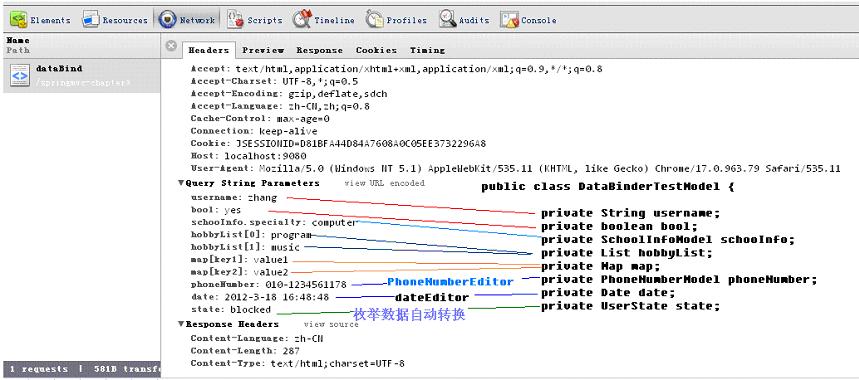Viewport: 859px width, 380px height.
Task: Click the bool: yes parameter
Action: pos(216,210)
